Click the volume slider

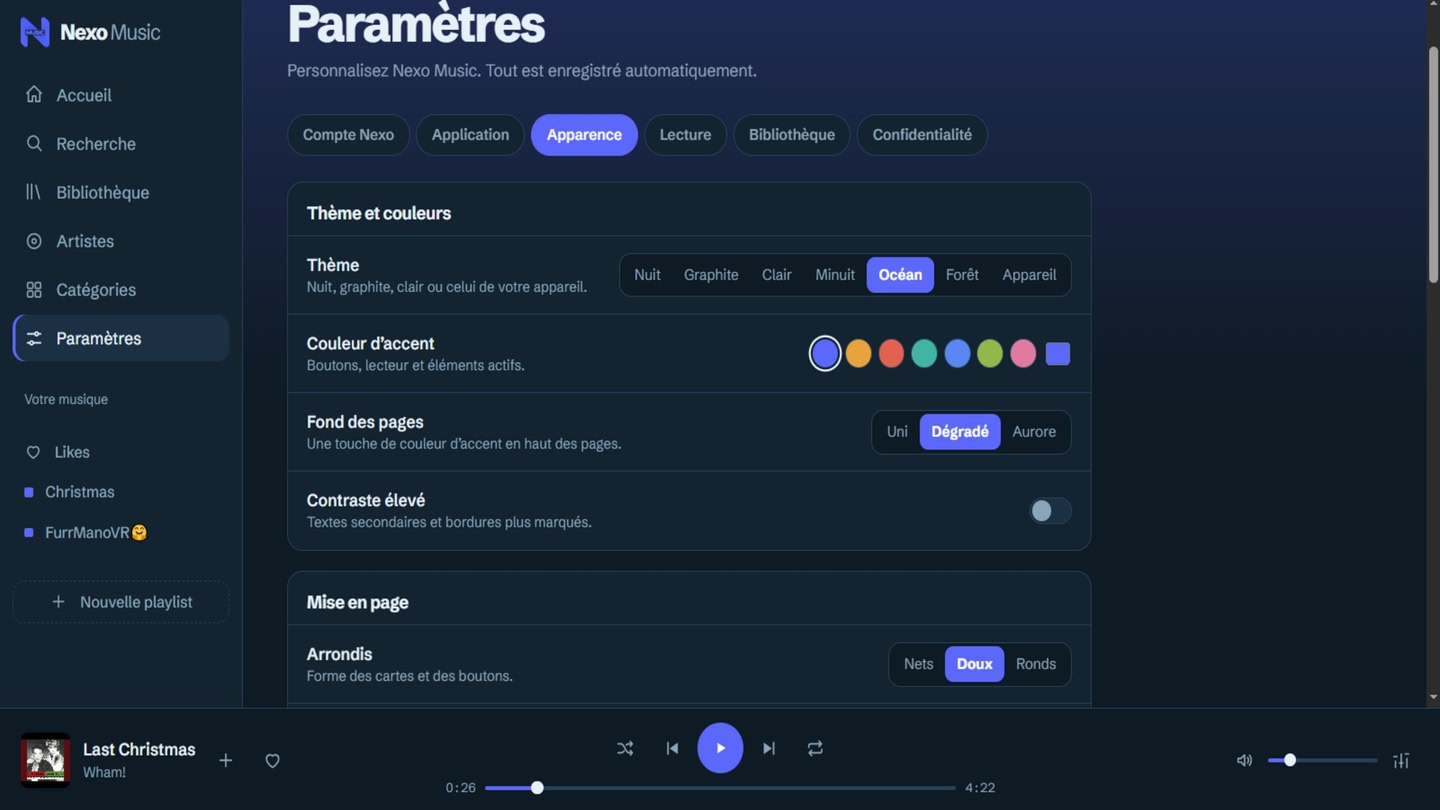1322,760
